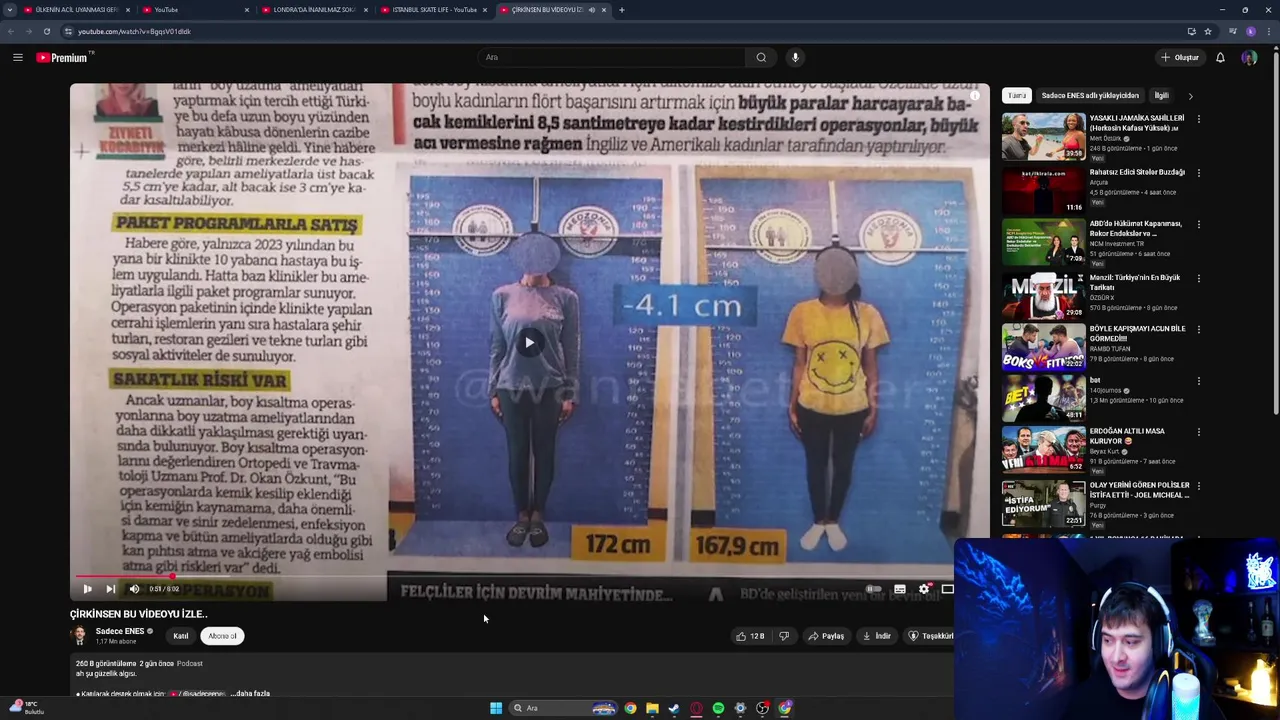Click the address bar URL

pos(134,31)
